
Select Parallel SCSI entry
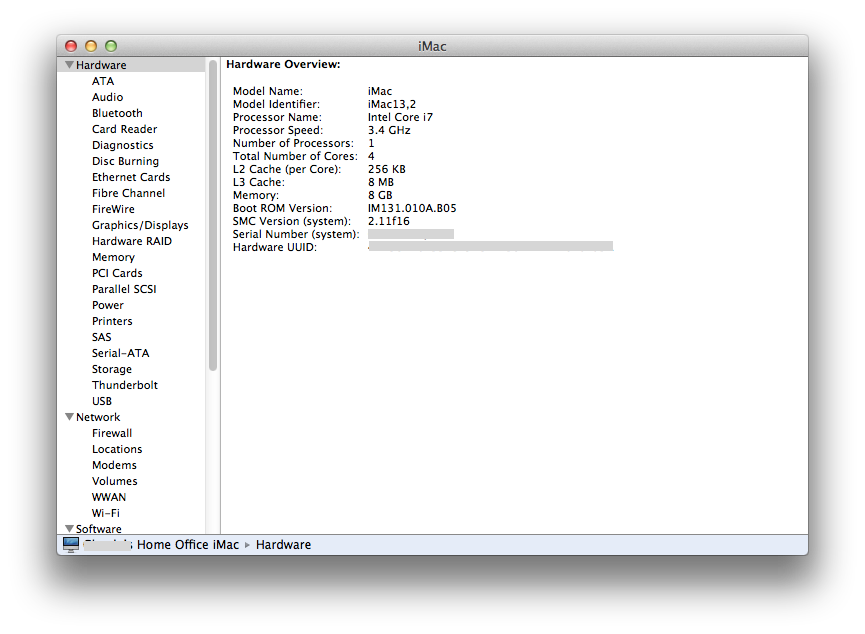click(124, 289)
